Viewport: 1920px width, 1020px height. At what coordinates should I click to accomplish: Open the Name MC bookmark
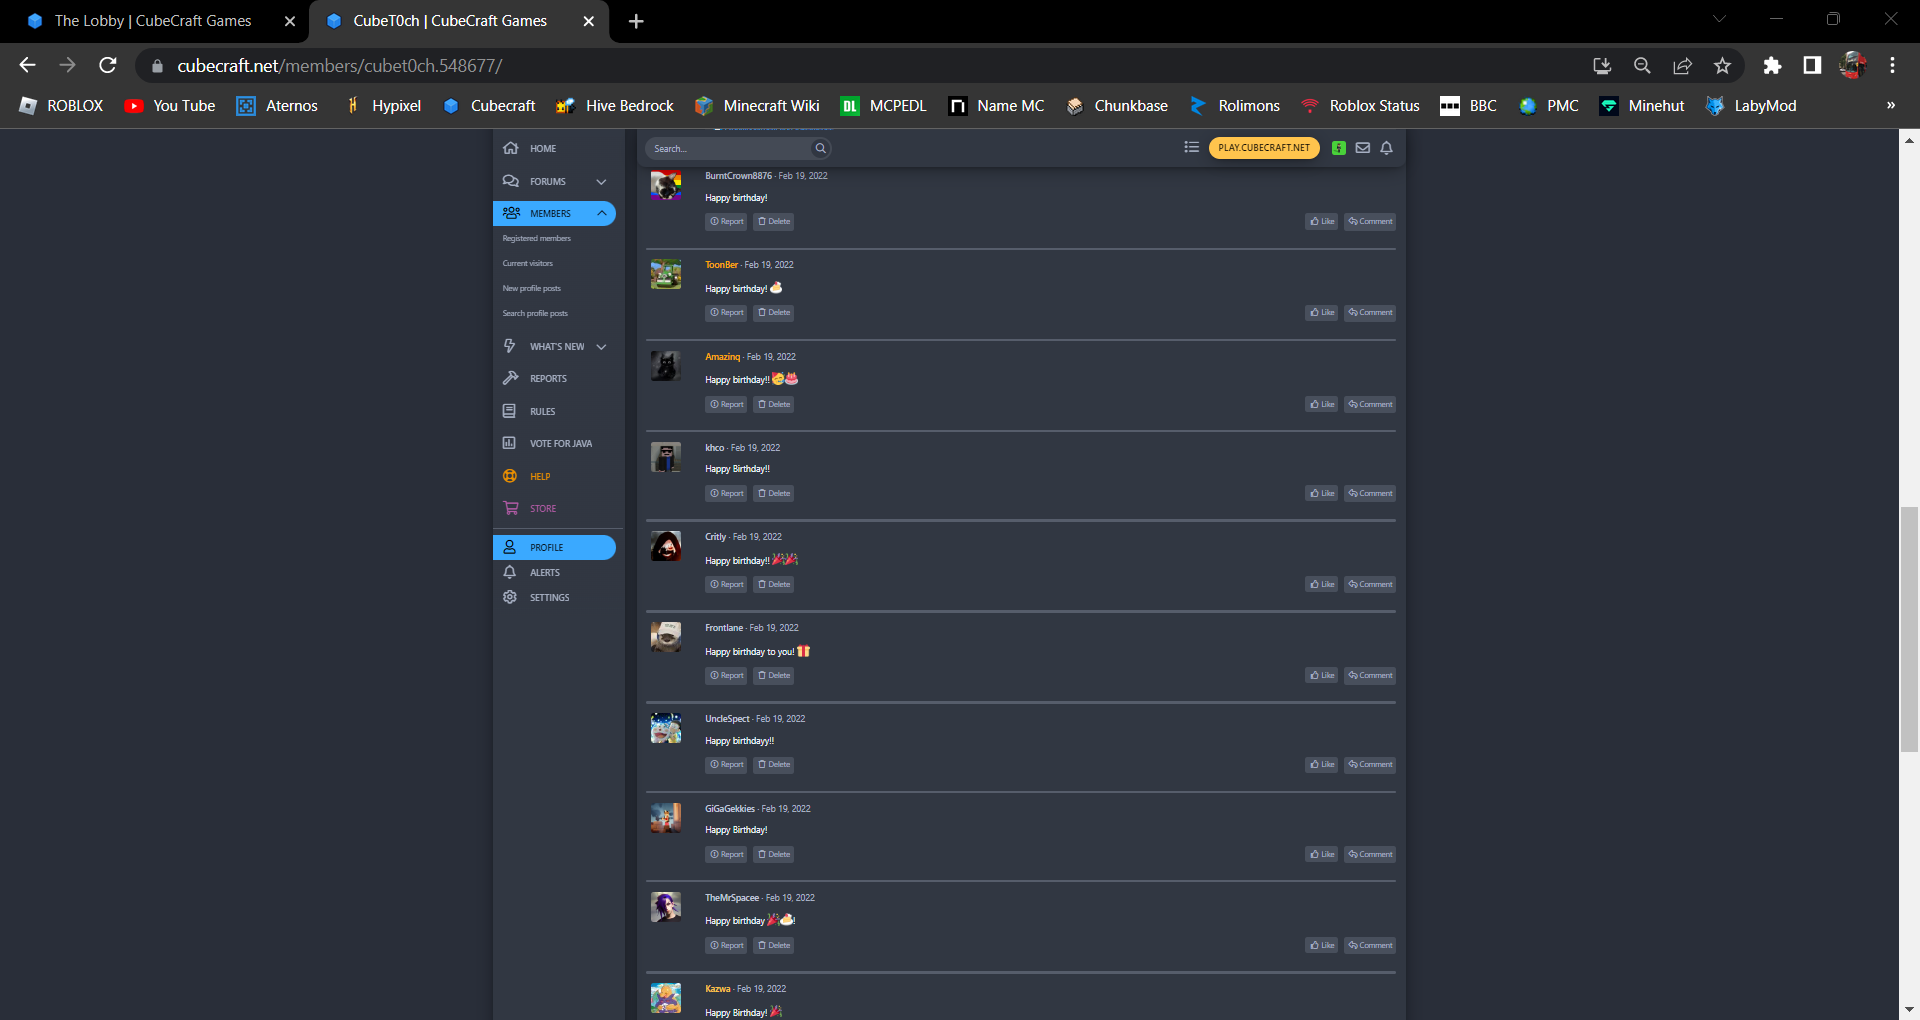click(x=996, y=106)
